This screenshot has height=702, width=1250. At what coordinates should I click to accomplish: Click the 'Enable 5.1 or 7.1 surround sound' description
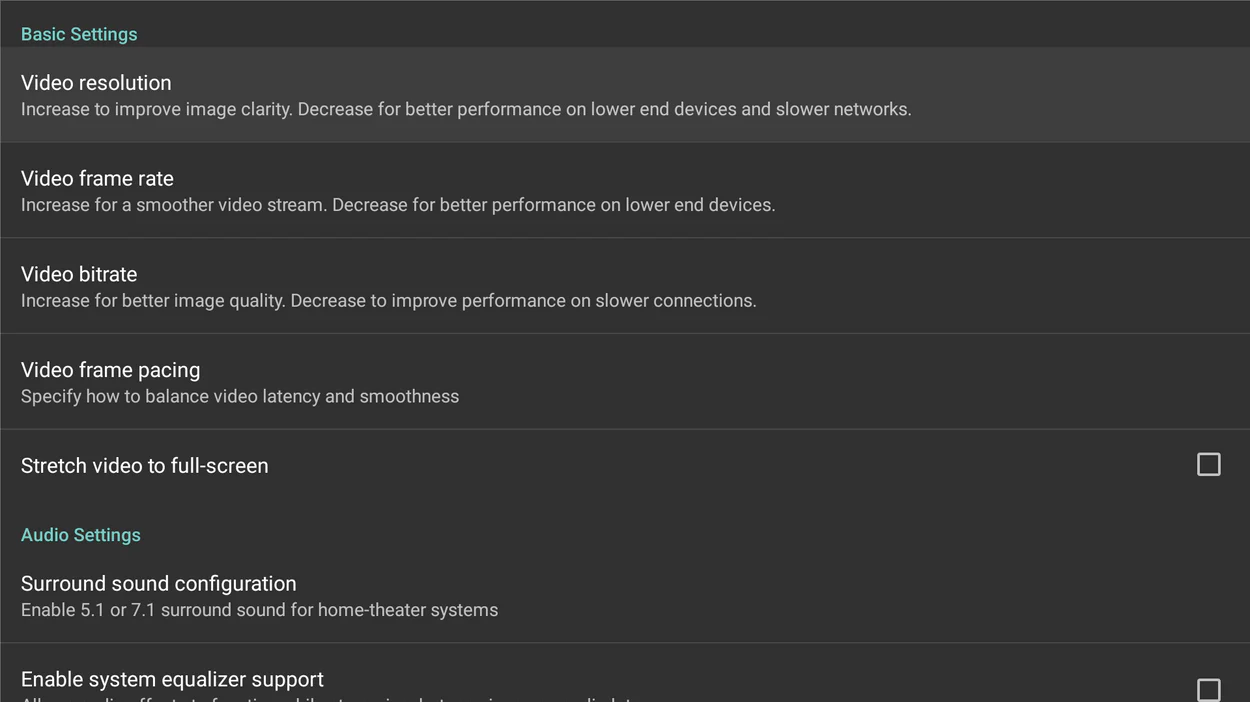tap(260, 610)
